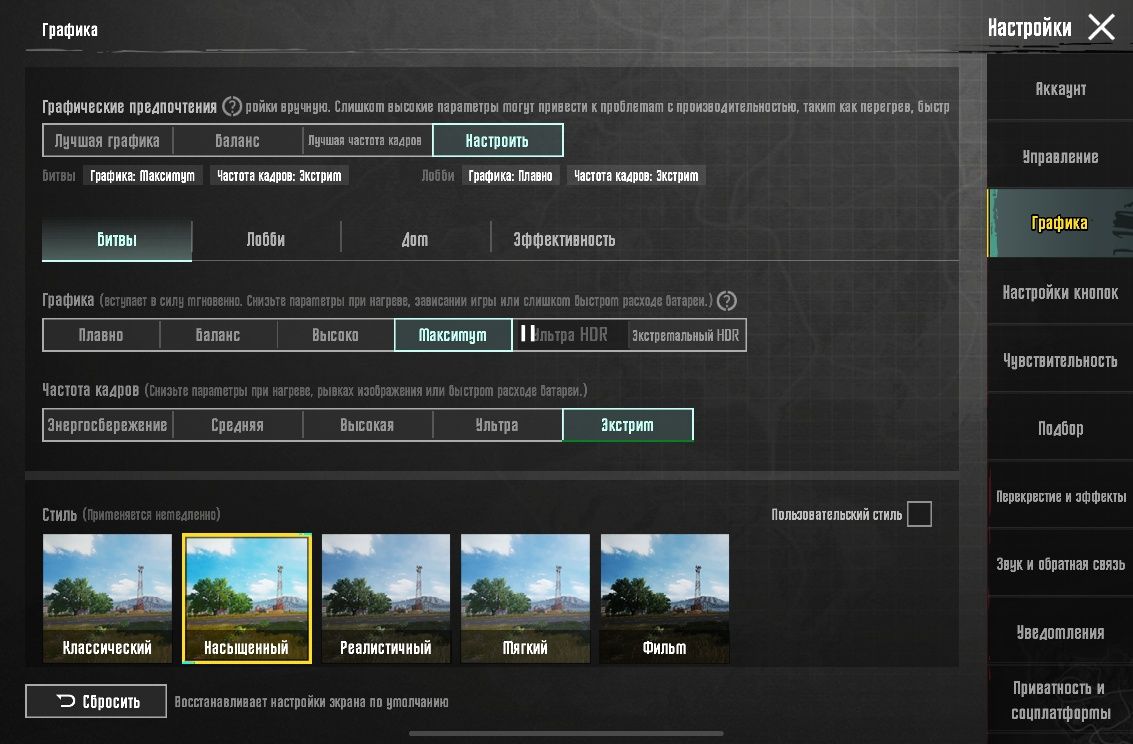Image resolution: width=1133 pixels, height=744 pixels.
Task: Select the Классический style thumbnail
Action: [108, 598]
